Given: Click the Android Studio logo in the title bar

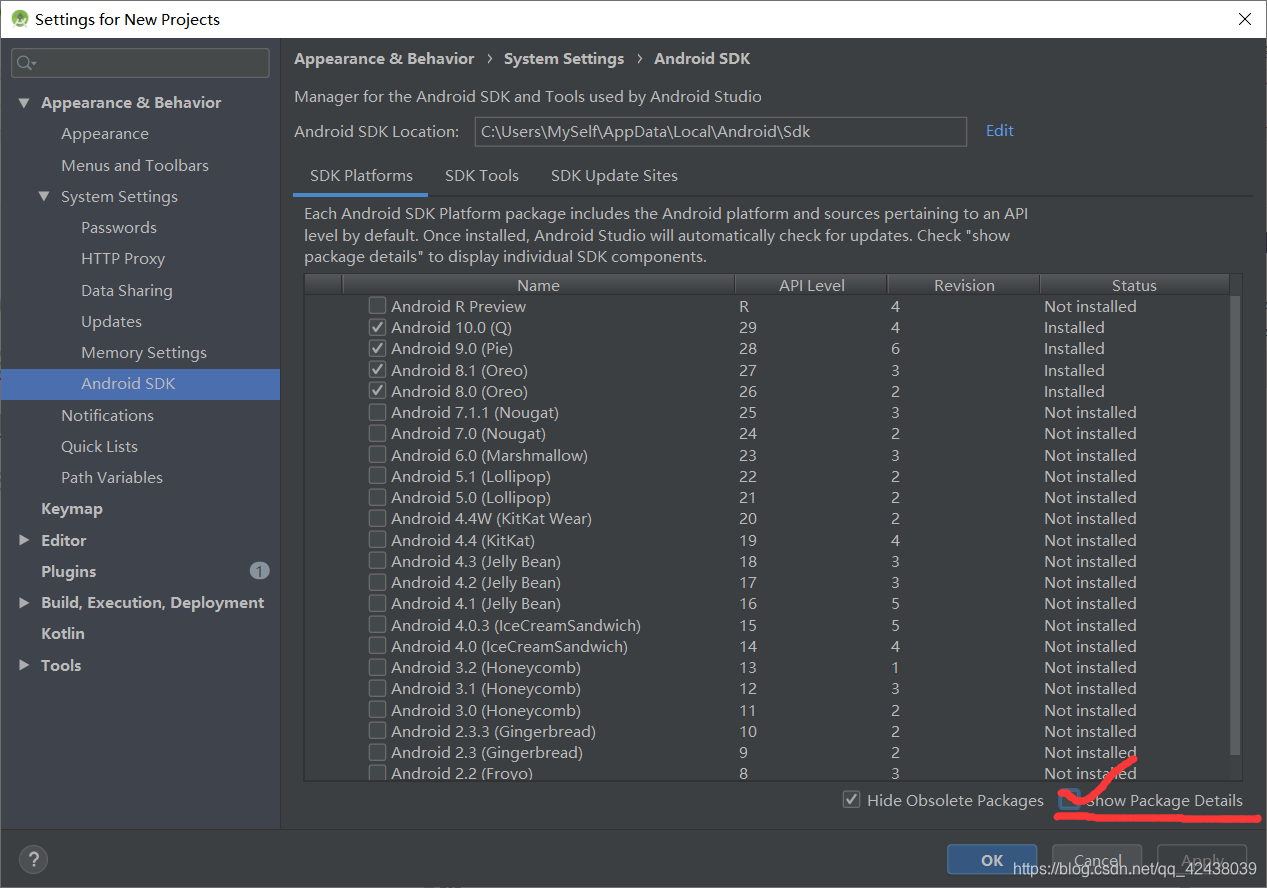Looking at the screenshot, I should coord(19,19).
